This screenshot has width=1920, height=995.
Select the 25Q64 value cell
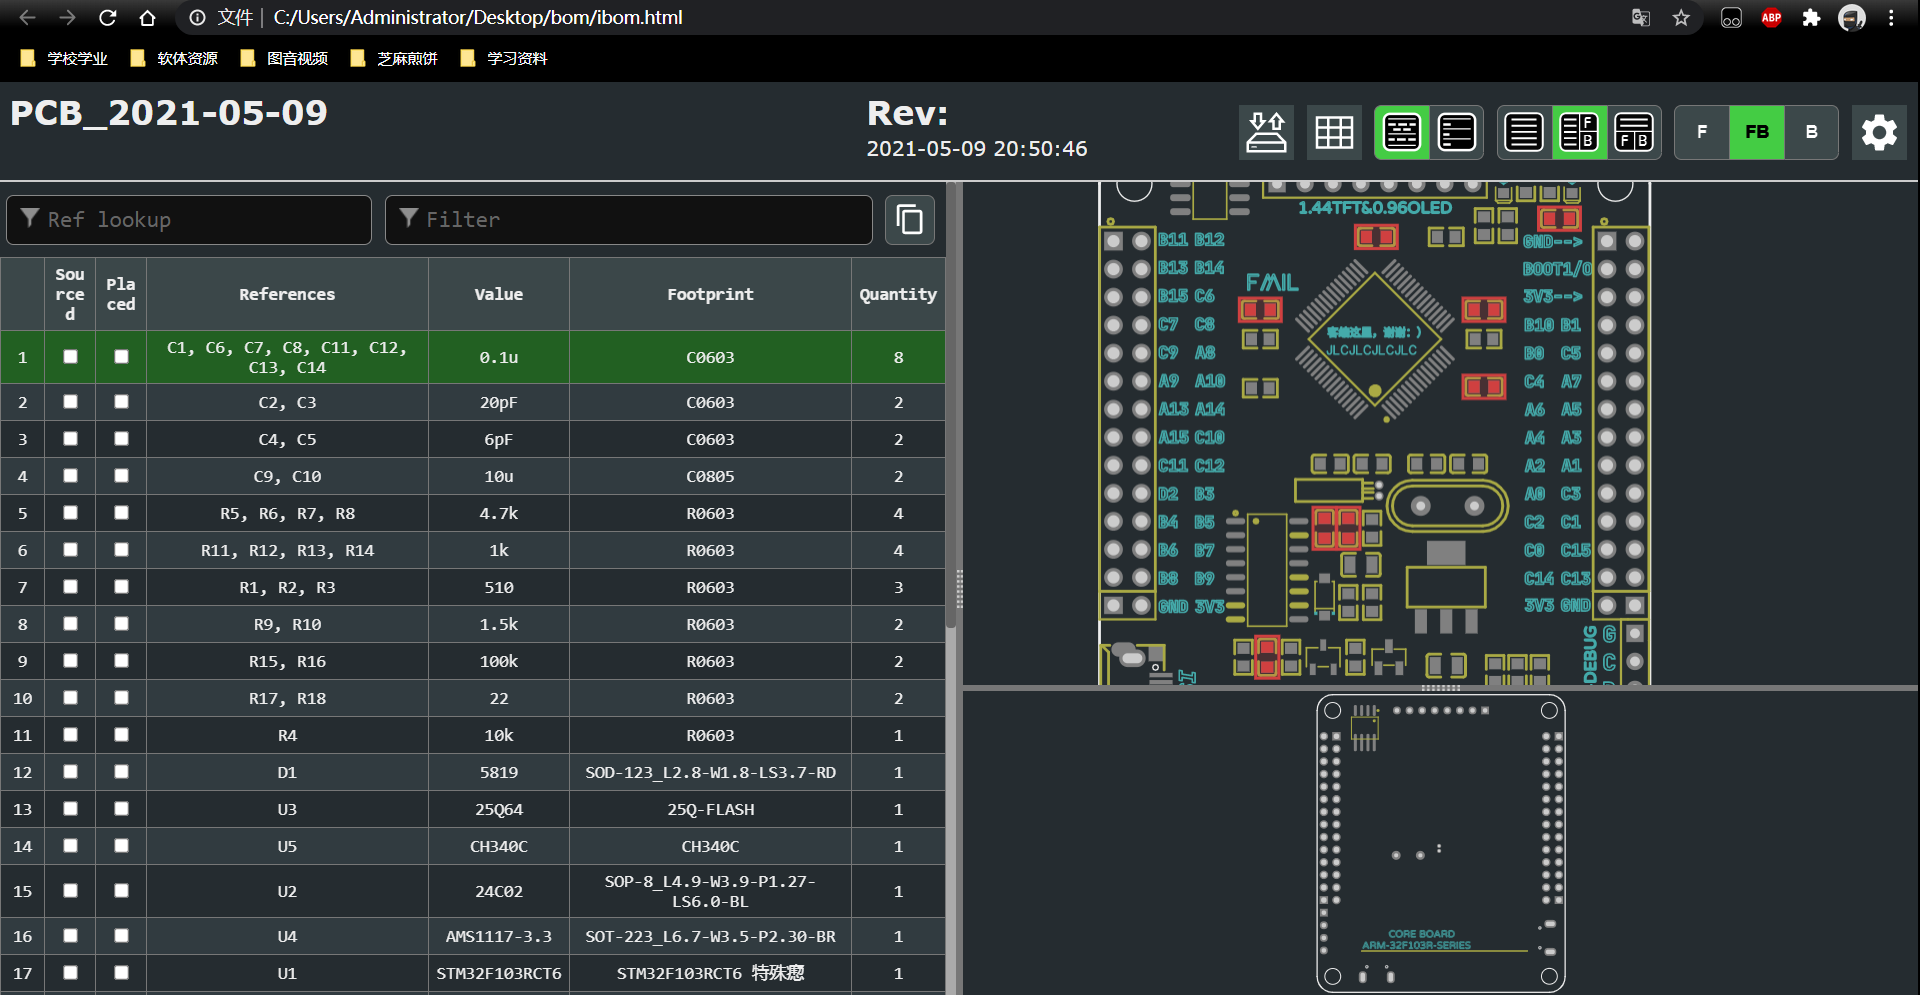click(499, 809)
